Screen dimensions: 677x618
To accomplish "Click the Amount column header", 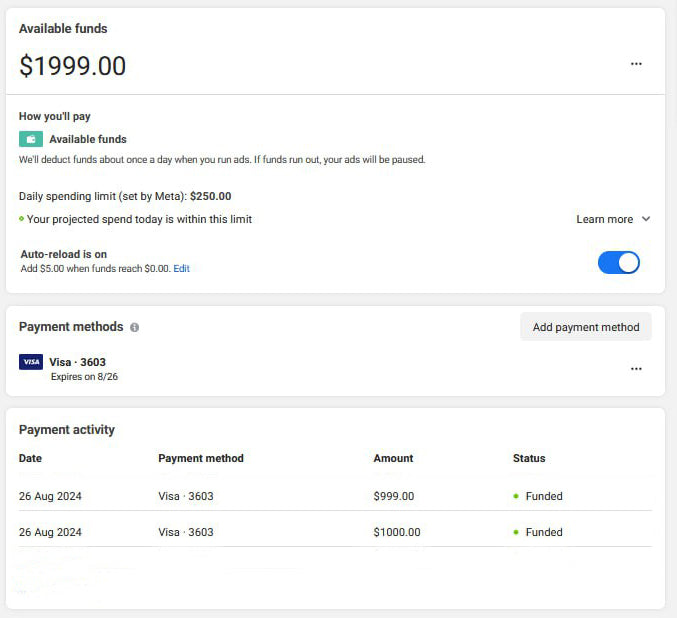I will point(393,458).
